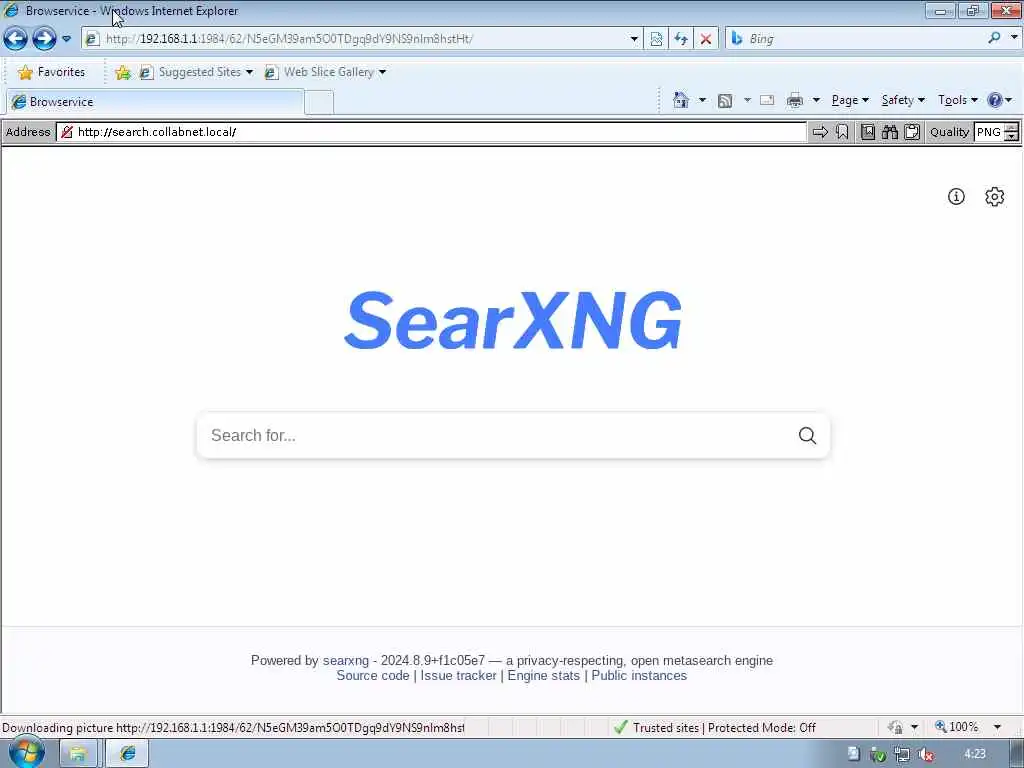This screenshot has height=768, width=1024.
Task: Open SearXNG preferences gear icon
Action: tap(994, 197)
